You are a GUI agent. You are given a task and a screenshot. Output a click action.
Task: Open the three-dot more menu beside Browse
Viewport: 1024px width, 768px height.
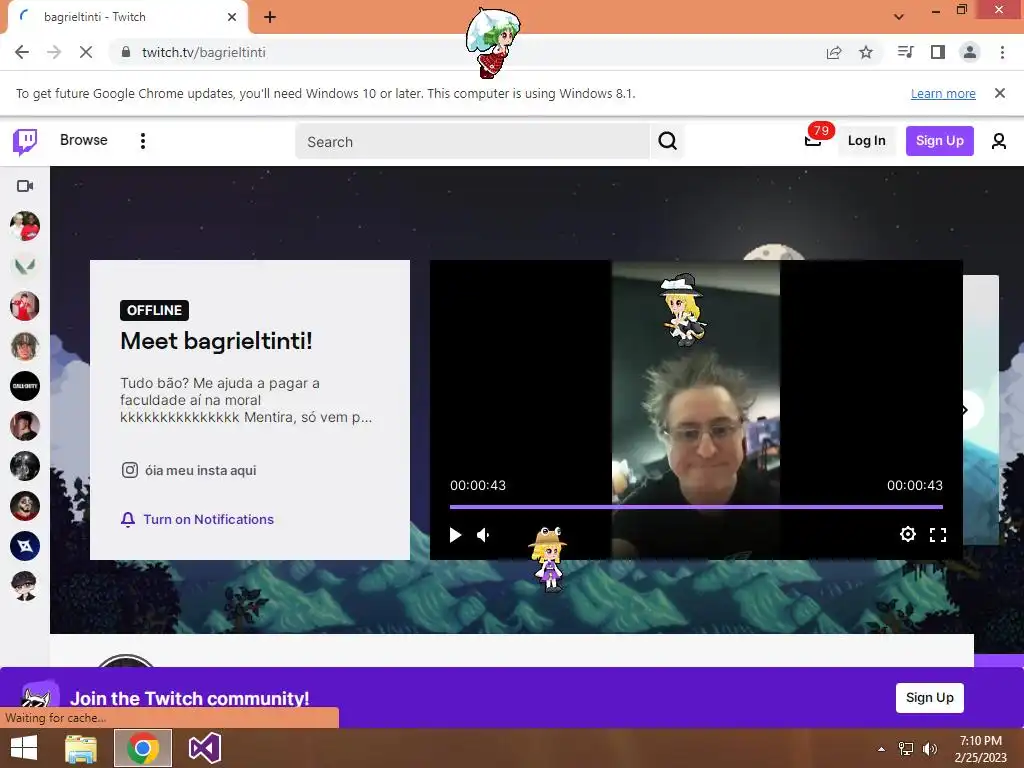click(x=143, y=141)
